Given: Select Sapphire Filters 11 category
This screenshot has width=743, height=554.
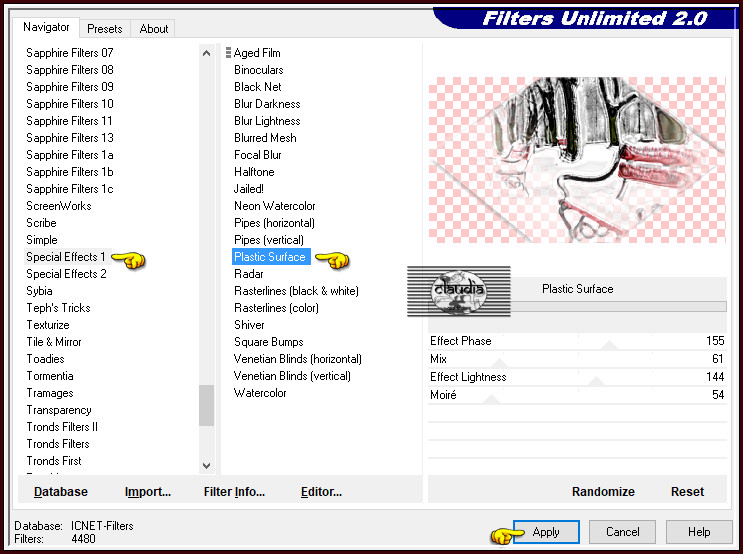Looking at the screenshot, I should point(69,121).
